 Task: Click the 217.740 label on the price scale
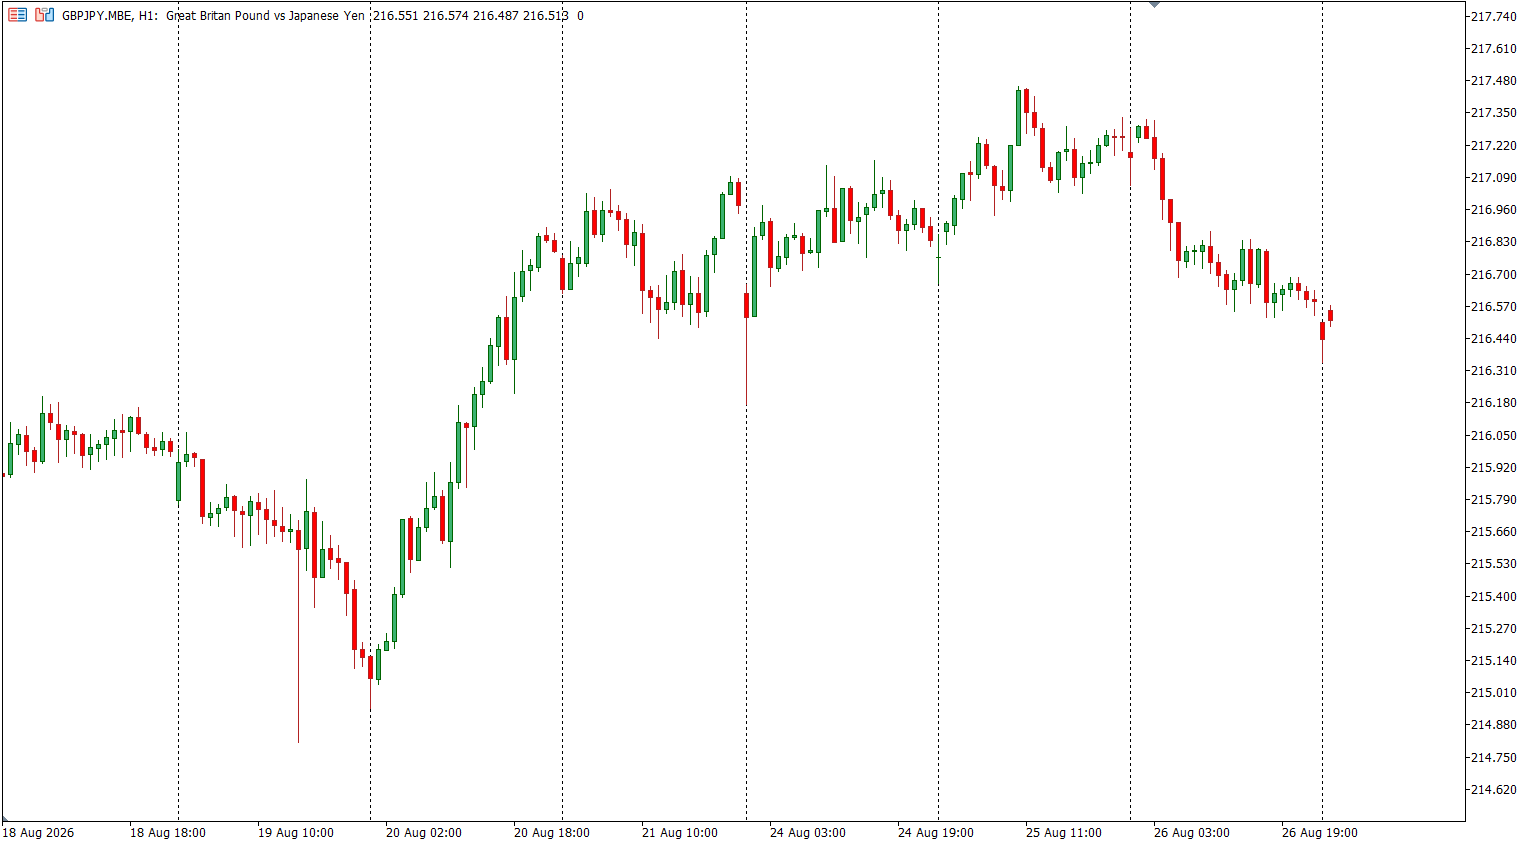pyautogui.click(x=1494, y=16)
